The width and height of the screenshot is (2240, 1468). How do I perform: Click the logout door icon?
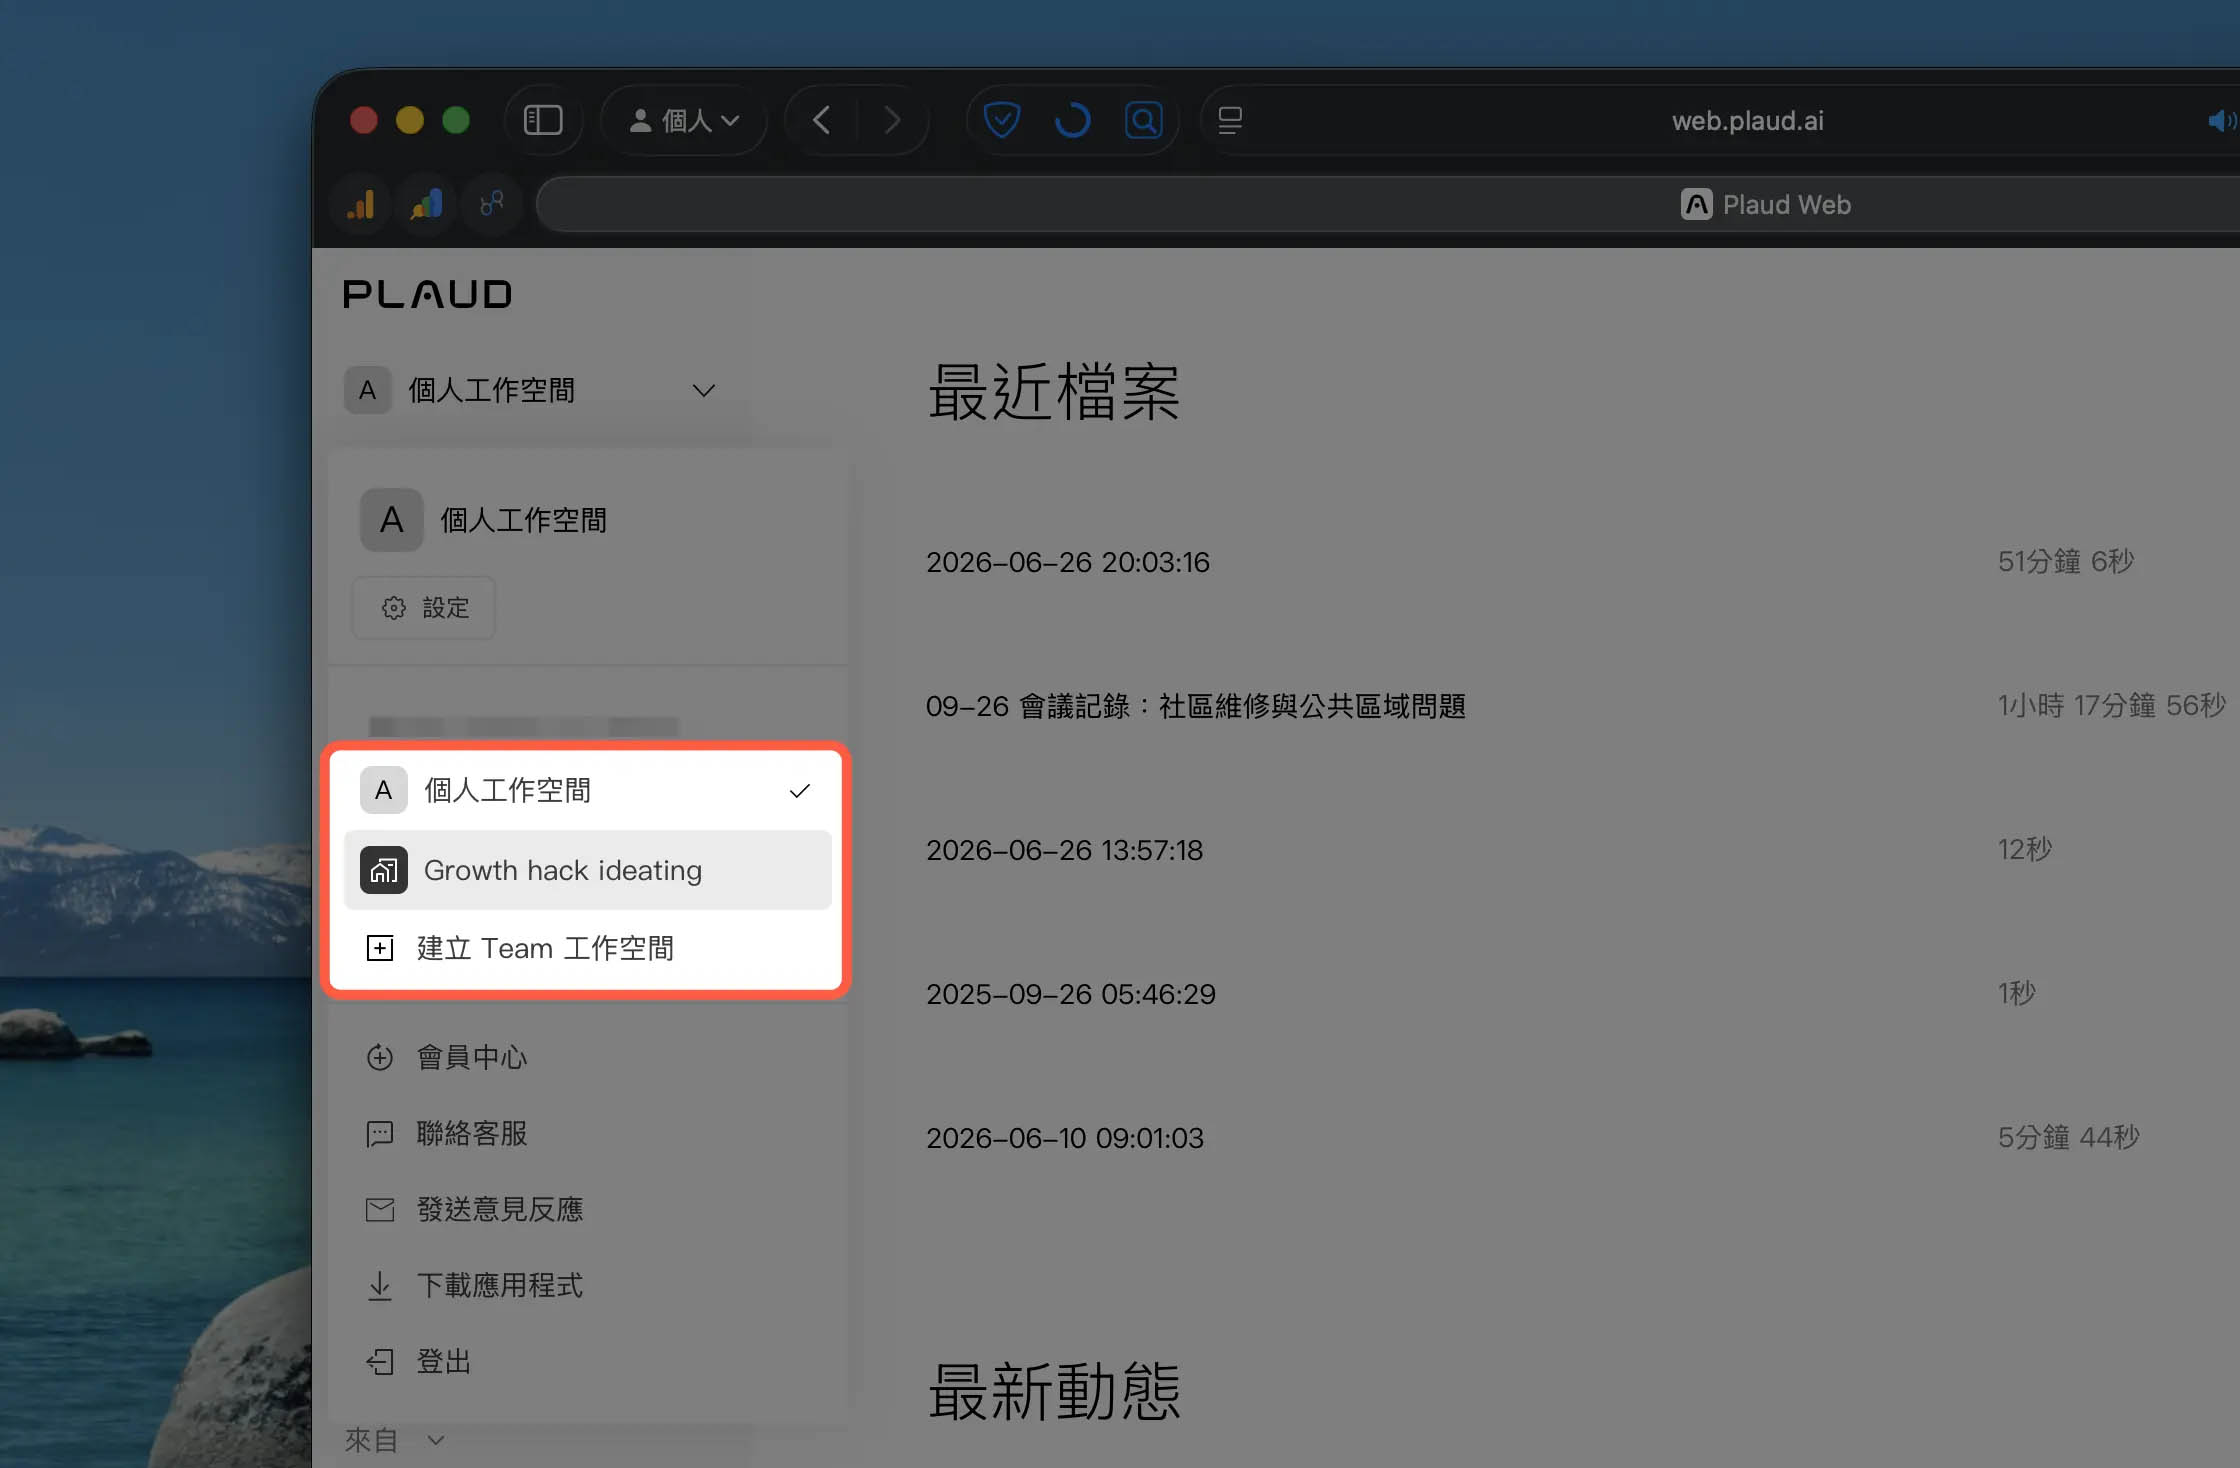[380, 1362]
